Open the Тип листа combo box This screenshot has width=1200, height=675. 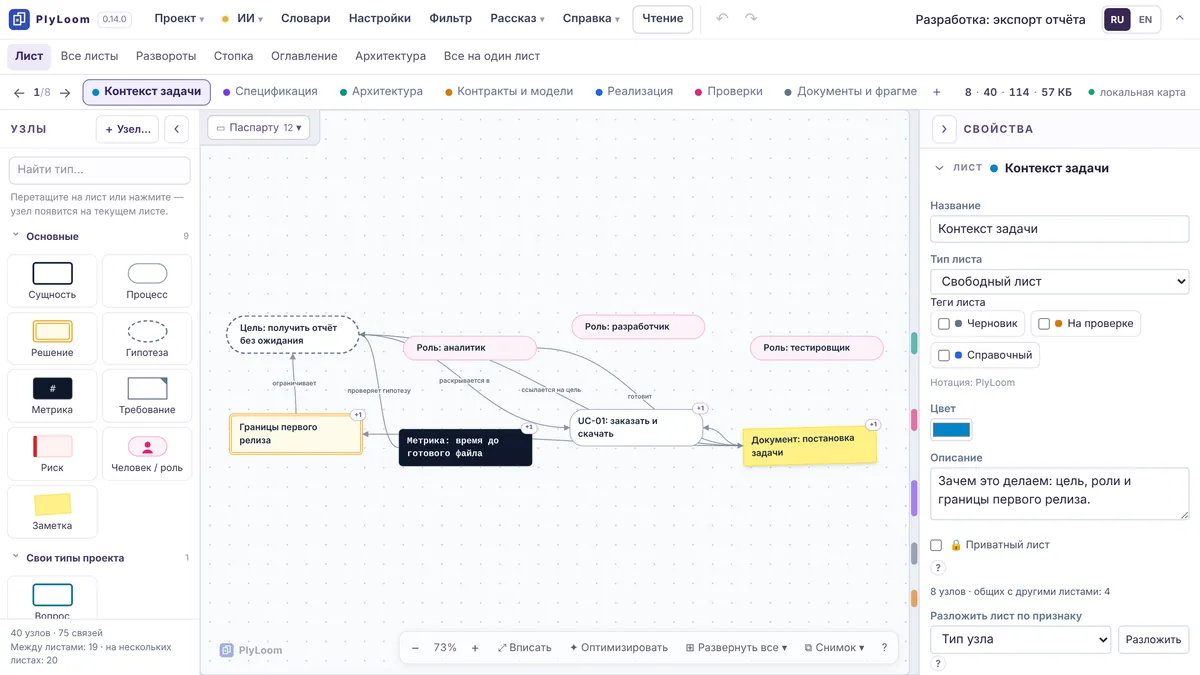tap(1059, 282)
